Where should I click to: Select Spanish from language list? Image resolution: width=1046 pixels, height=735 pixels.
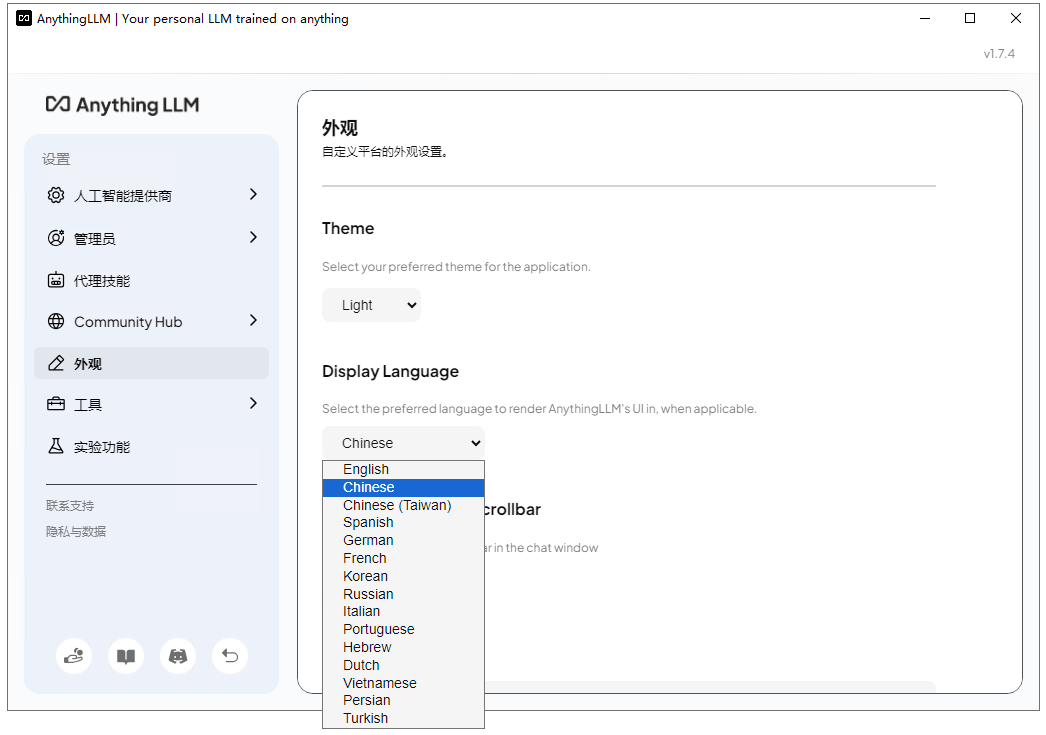pos(404,523)
